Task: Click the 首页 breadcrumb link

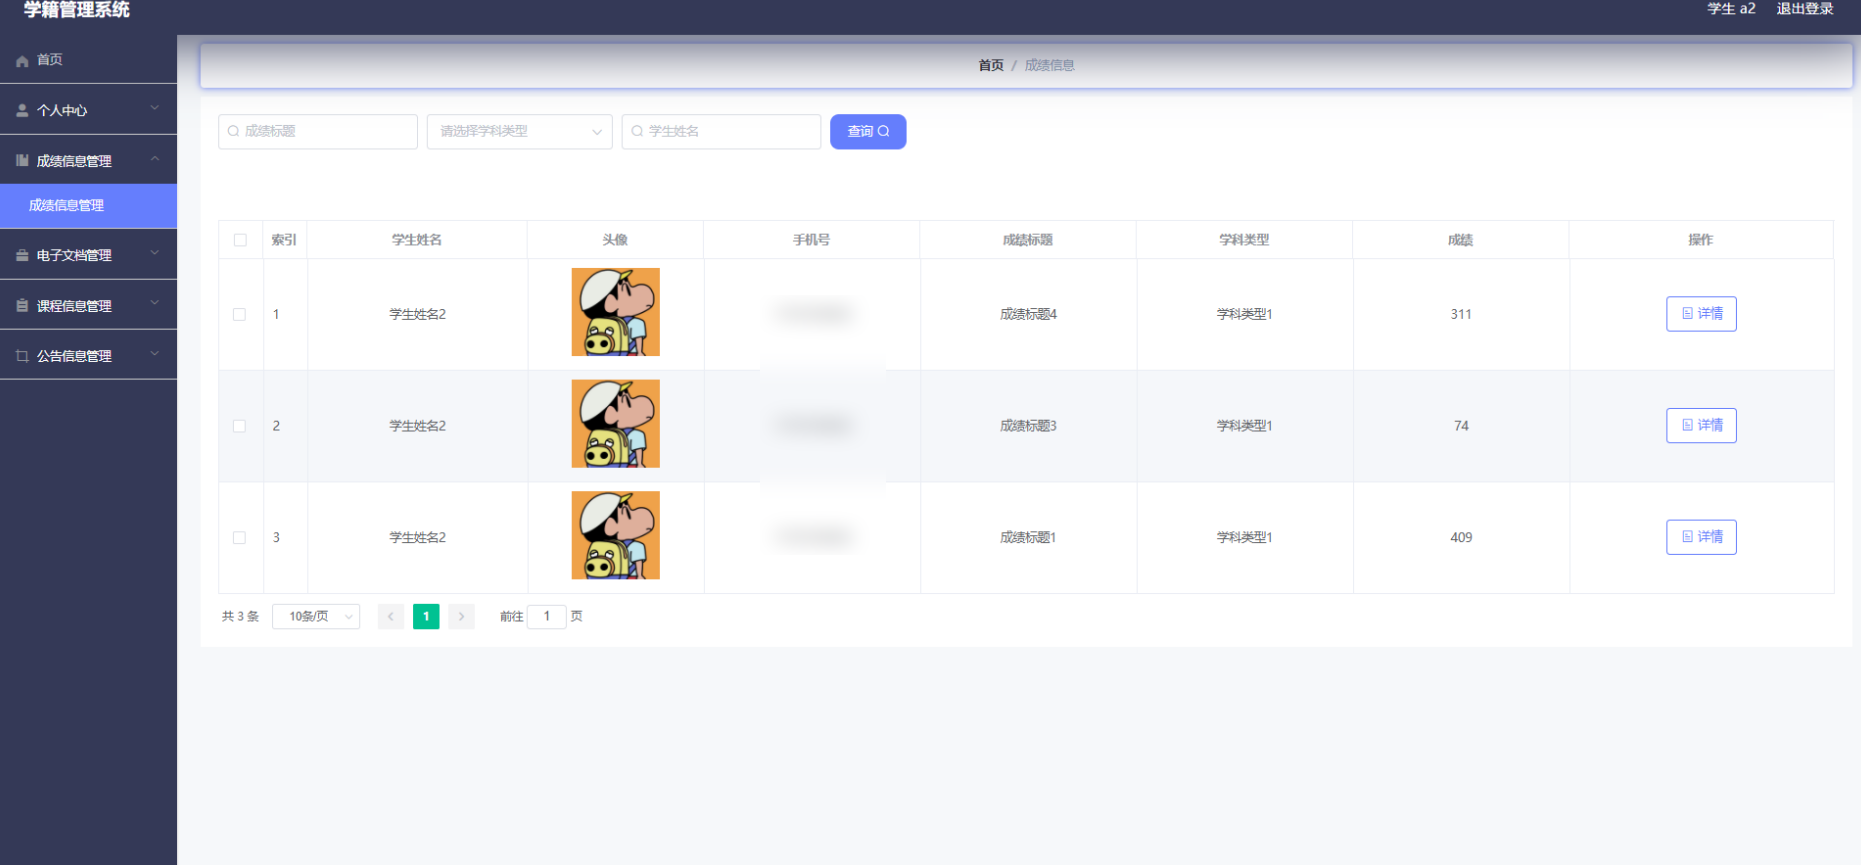Action: (991, 66)
